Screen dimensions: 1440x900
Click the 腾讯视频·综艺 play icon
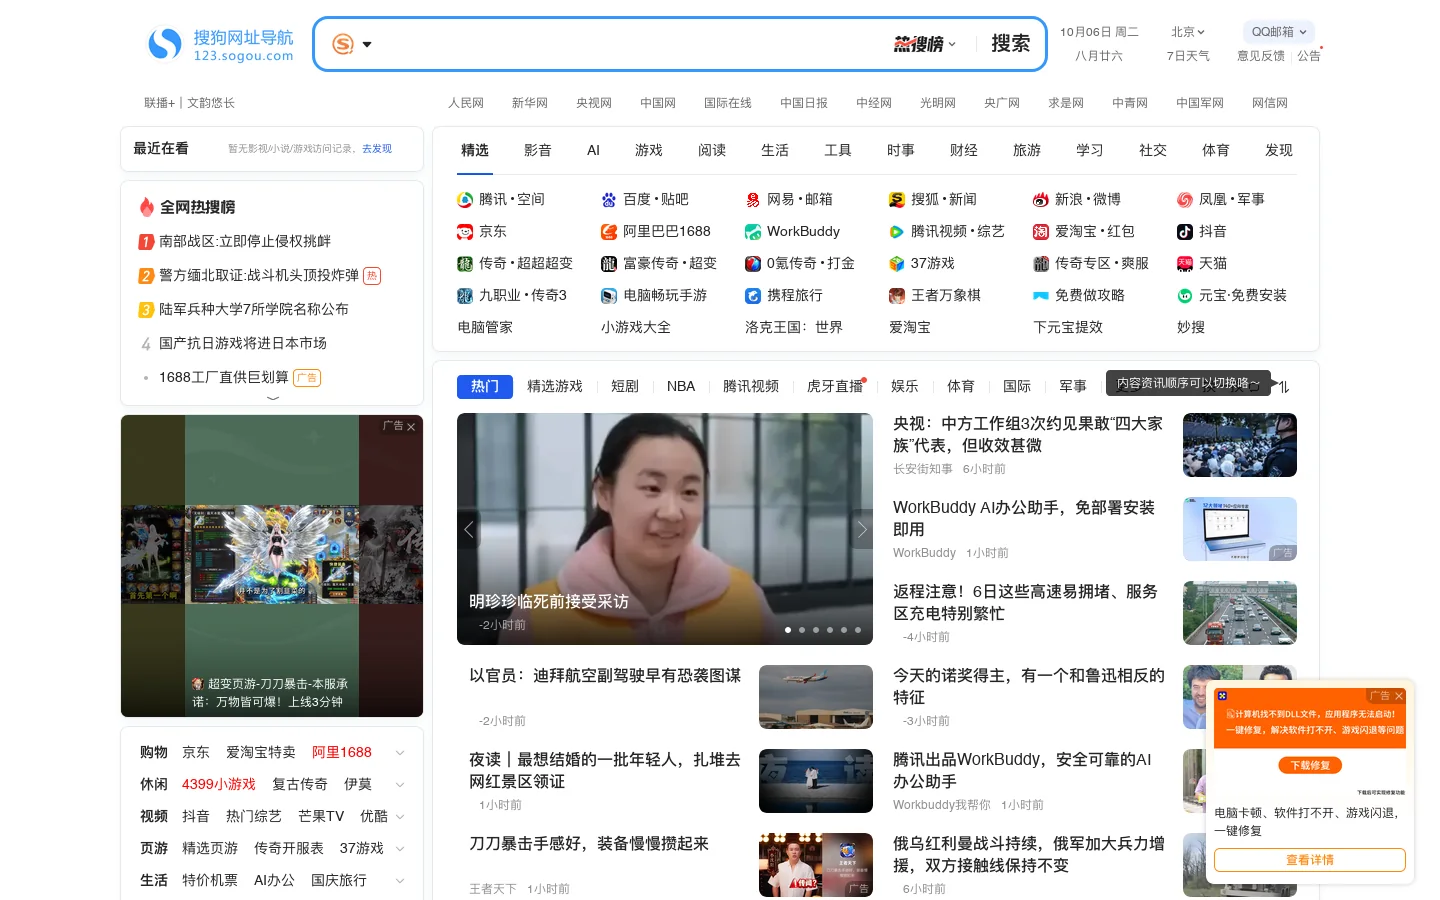(x=897, y=232)
